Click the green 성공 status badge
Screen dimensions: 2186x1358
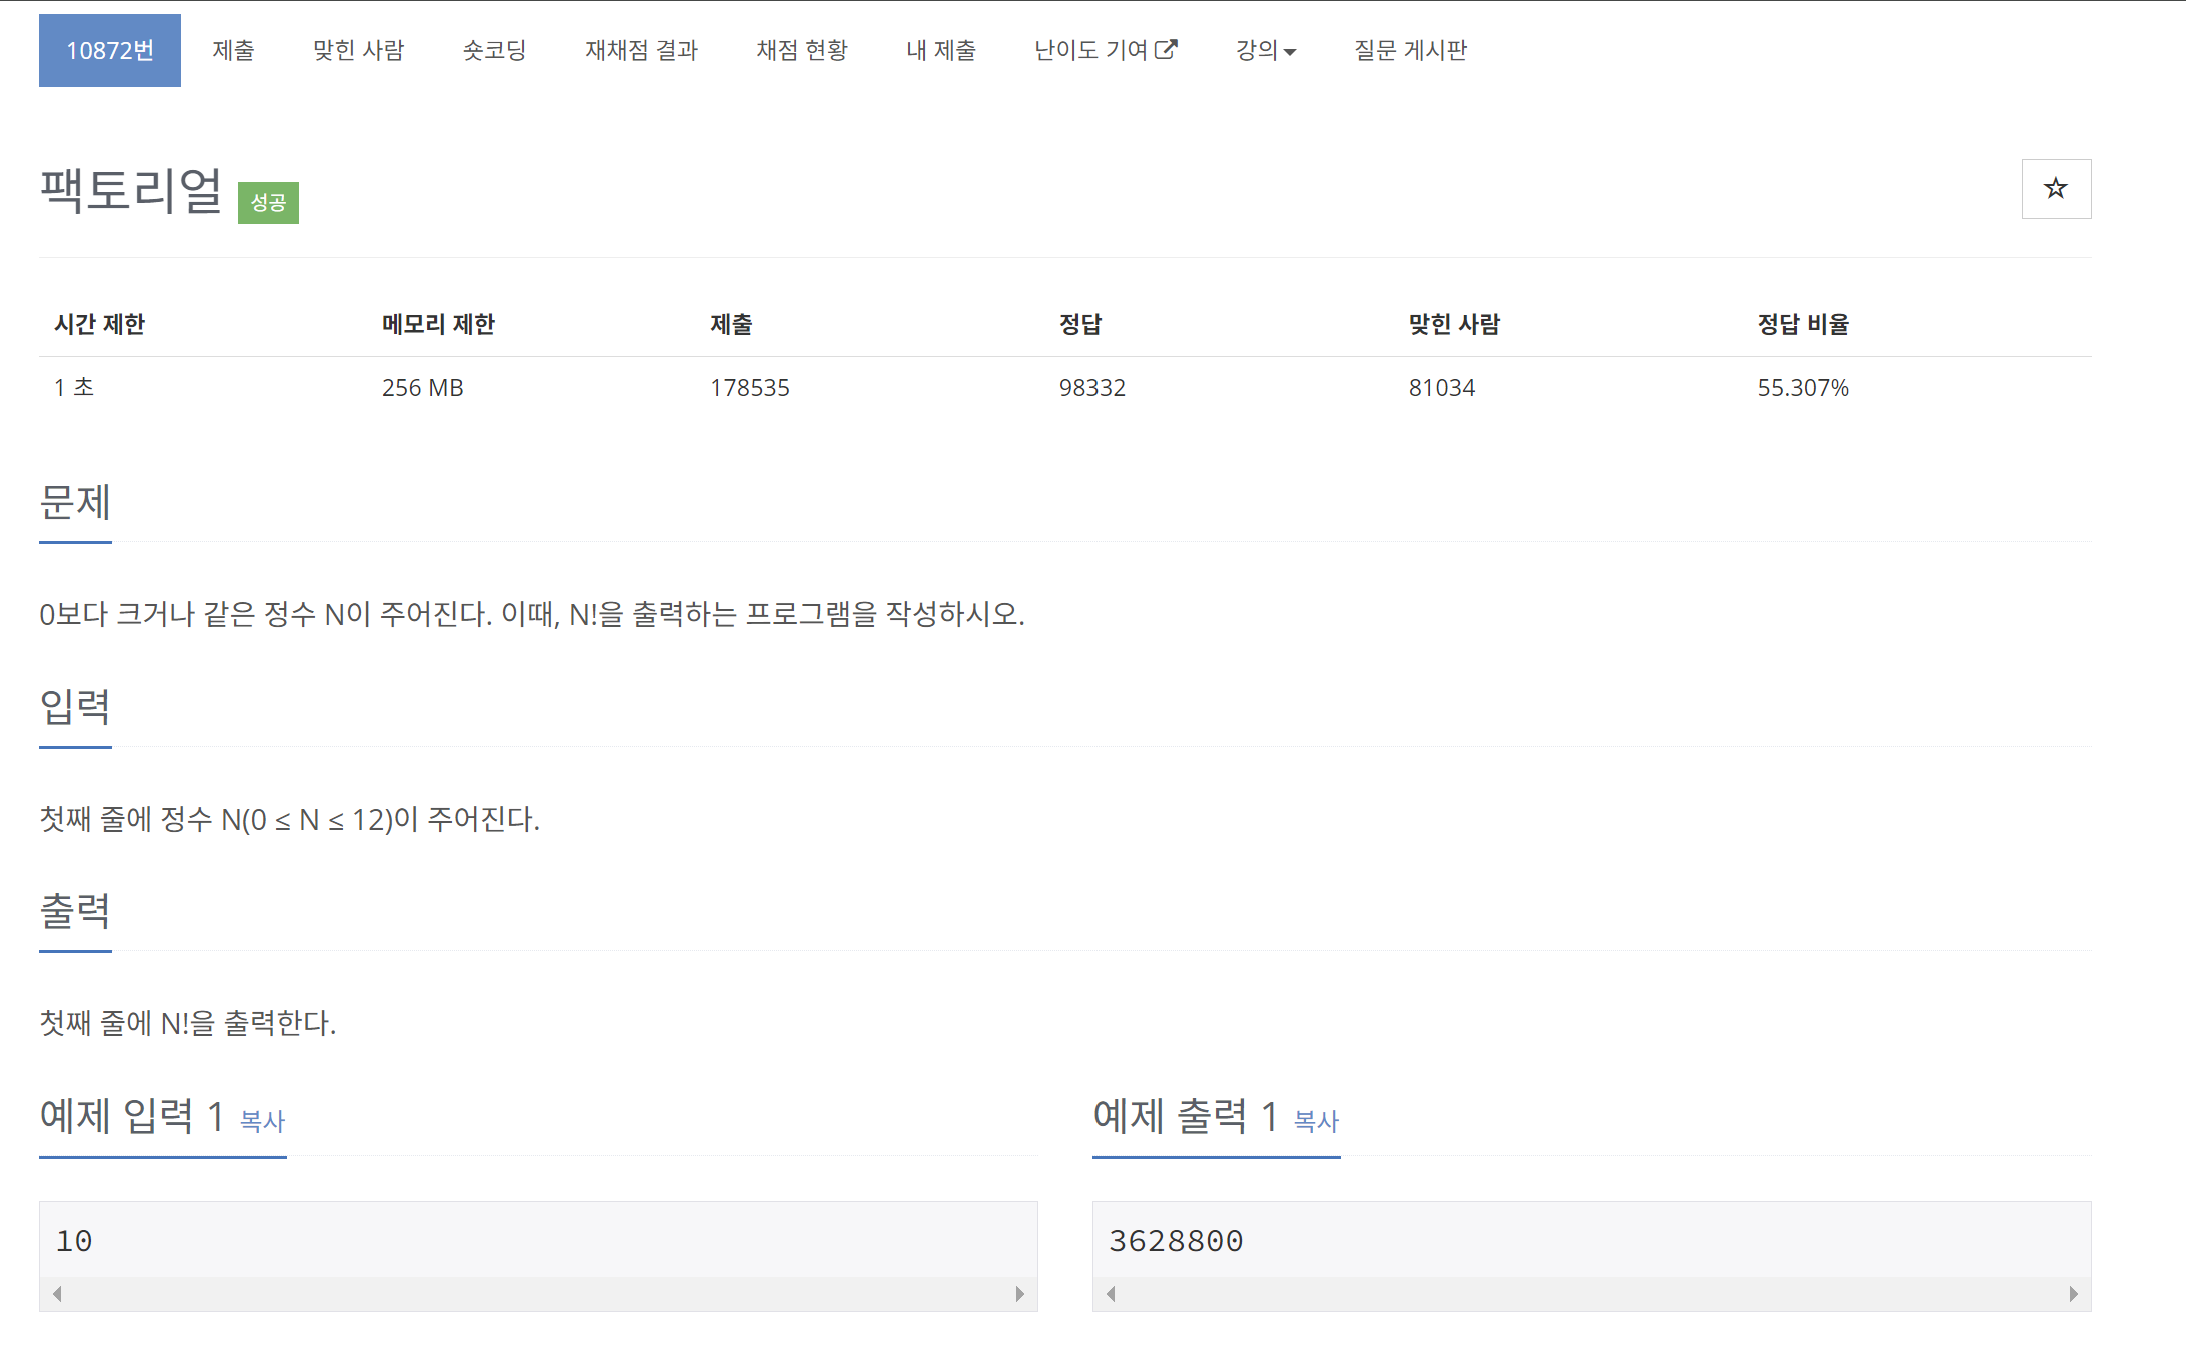click(x=268, y=203)
